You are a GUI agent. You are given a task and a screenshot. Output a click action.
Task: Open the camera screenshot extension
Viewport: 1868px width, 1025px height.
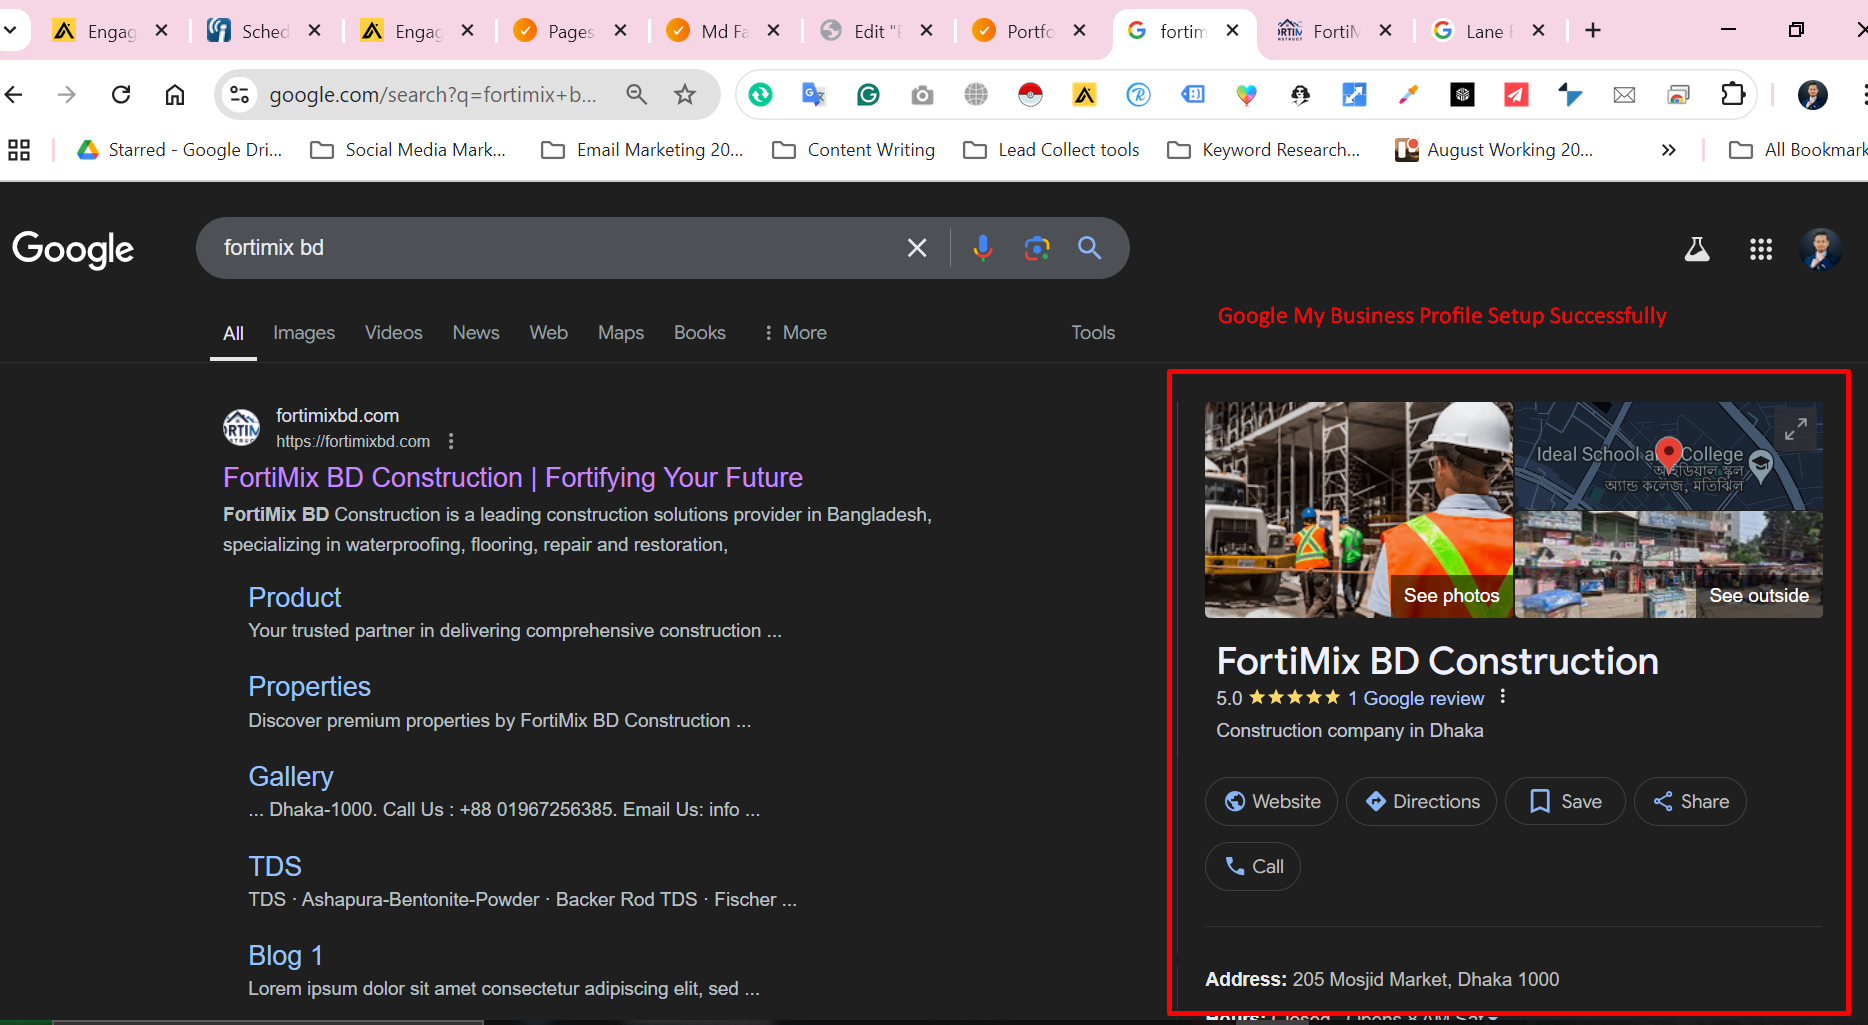pyautogui.click(x=922, y=95)
